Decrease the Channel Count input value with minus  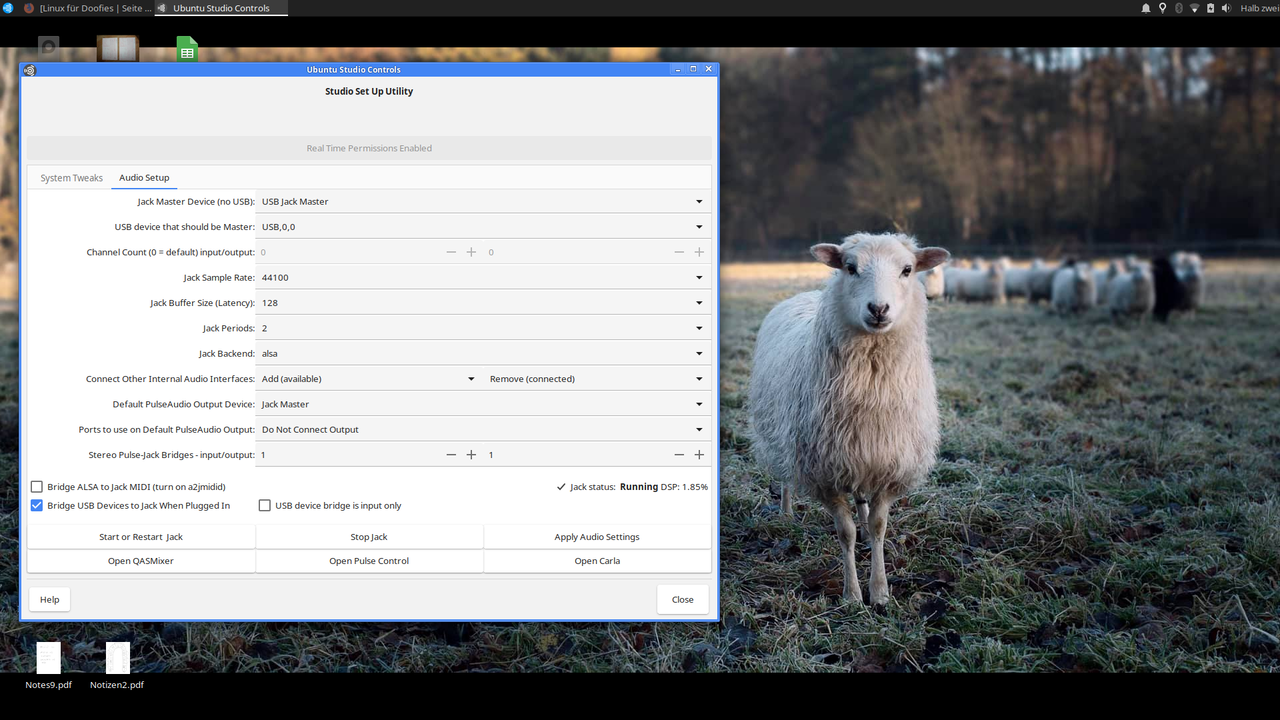click(451, 252)
